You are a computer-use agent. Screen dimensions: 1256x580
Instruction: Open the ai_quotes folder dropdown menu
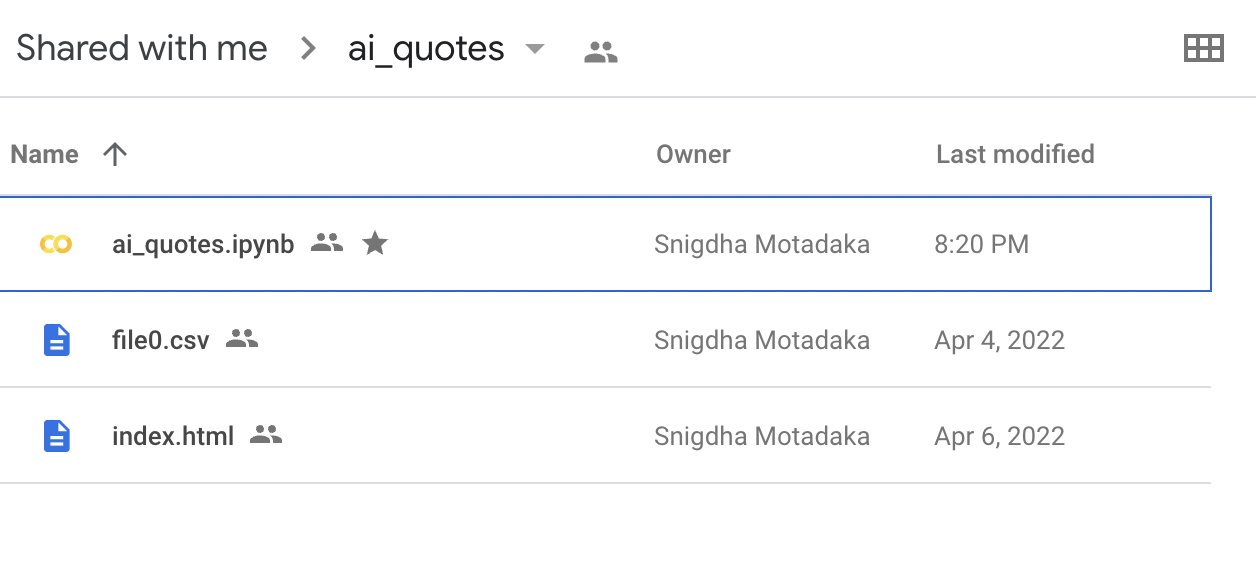(x=536, y=48)
